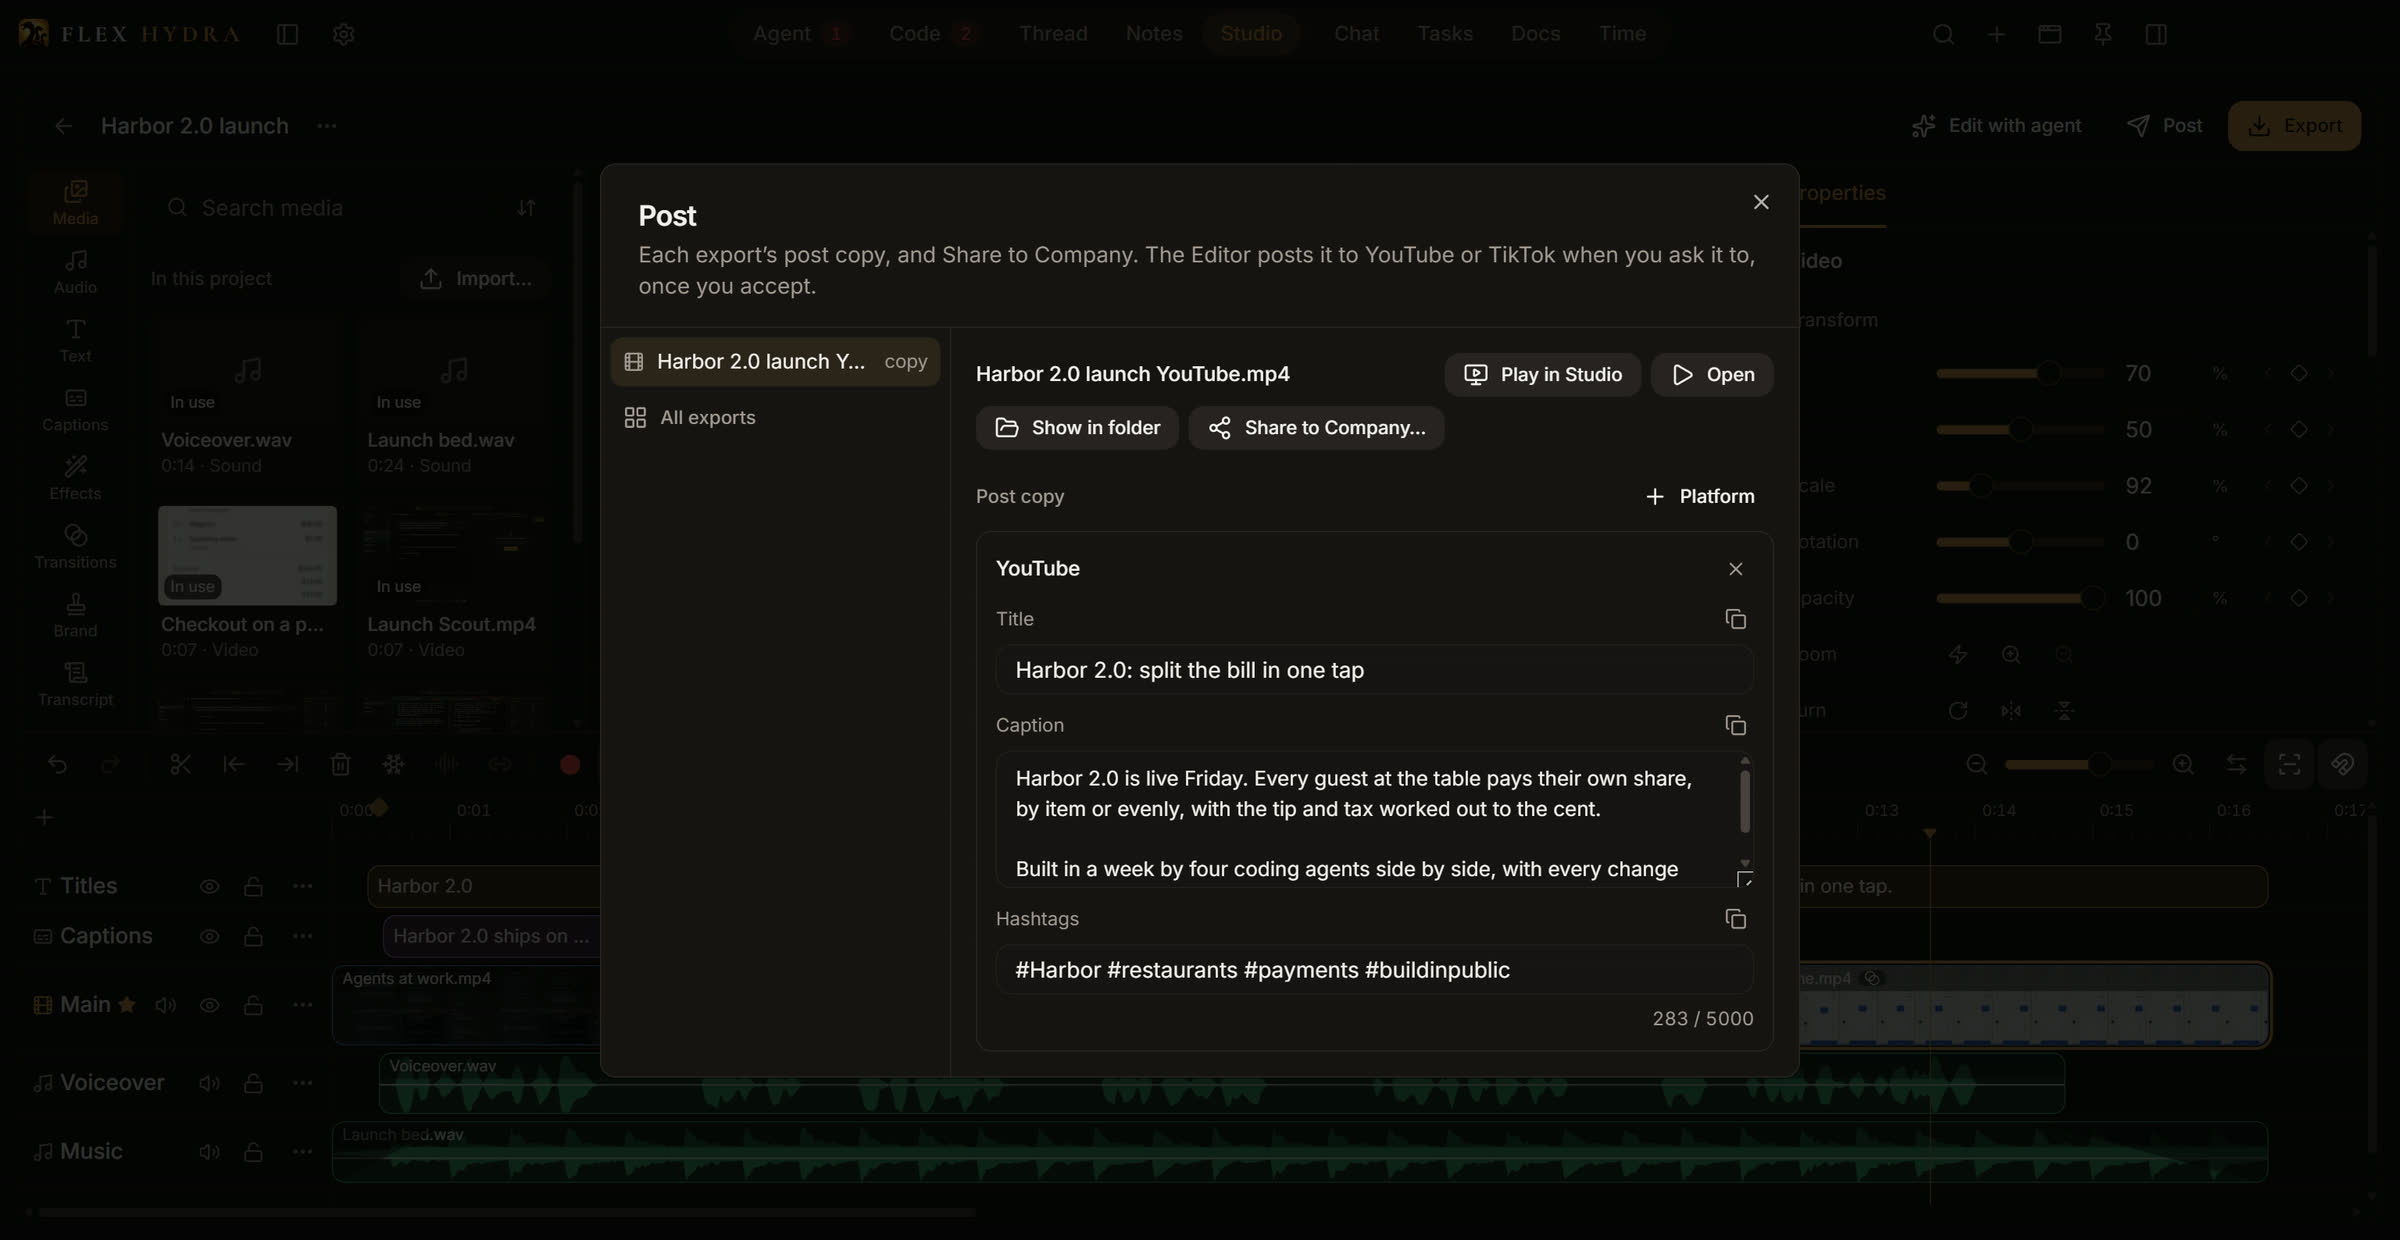This screenshot has height=1240, width=2400.
Task: Click Share to Company button
Action: tap(1316, 428)
